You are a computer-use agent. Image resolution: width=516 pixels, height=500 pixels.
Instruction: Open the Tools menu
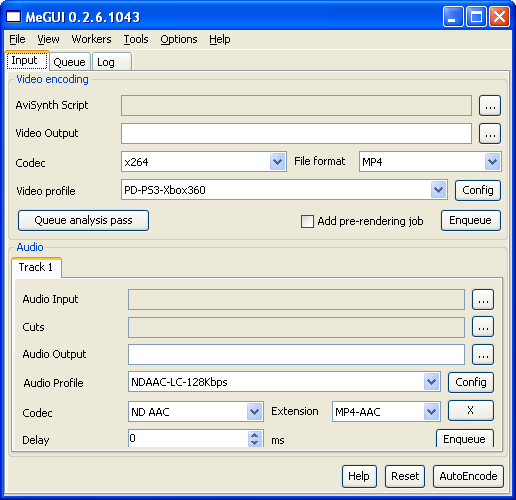pos(136,39)
